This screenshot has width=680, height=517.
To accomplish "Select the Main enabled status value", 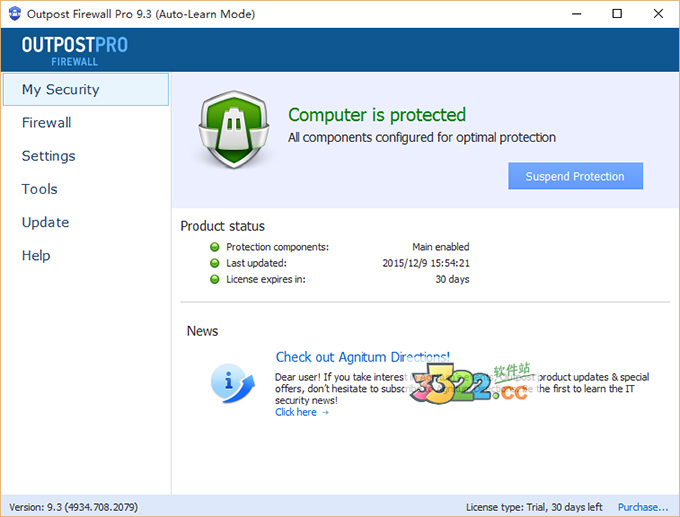I will 441,247.
